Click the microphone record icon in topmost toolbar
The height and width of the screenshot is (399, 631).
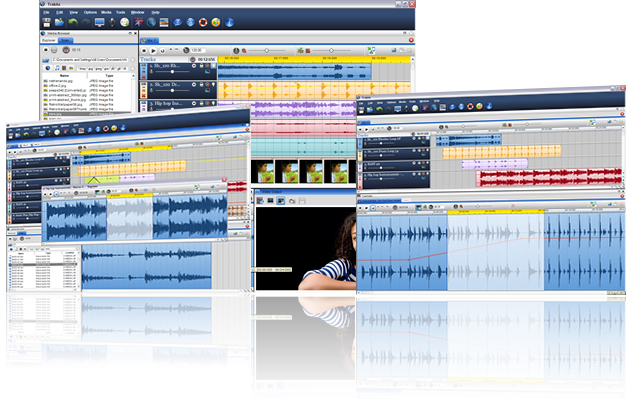coord(112,22)
